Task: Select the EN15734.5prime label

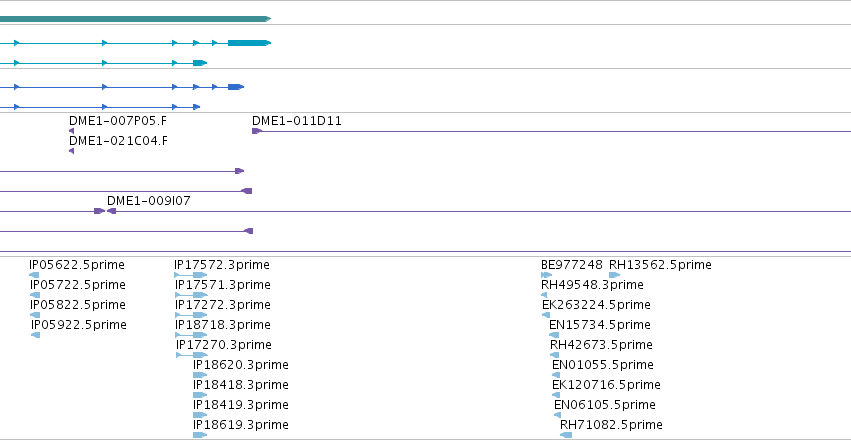Action: pos(599,324)
